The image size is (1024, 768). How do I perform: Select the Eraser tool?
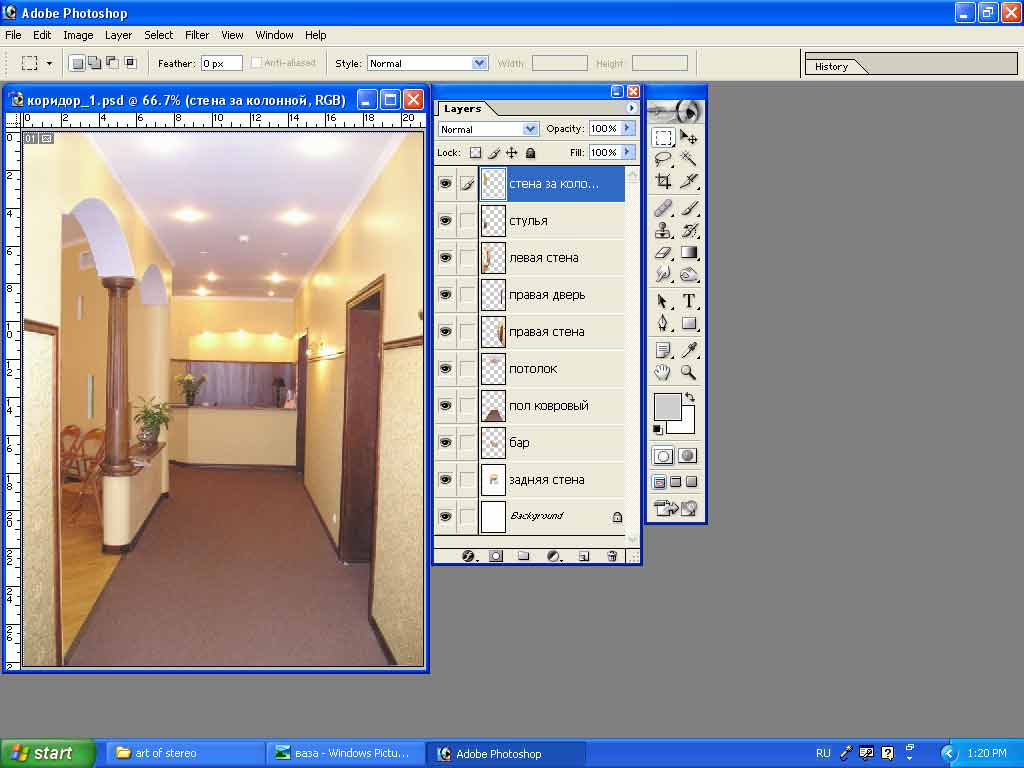click(663, 254)
